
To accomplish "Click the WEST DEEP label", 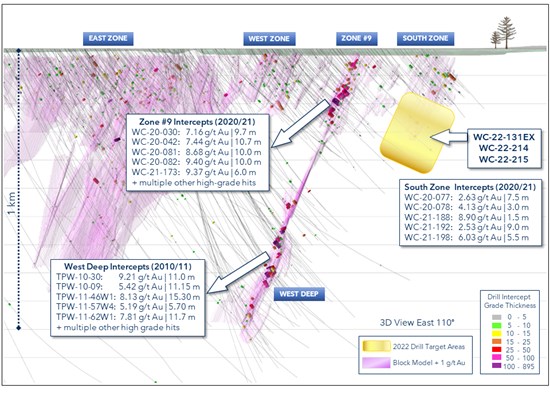I will pyautogui.click(x=299, y=294).
